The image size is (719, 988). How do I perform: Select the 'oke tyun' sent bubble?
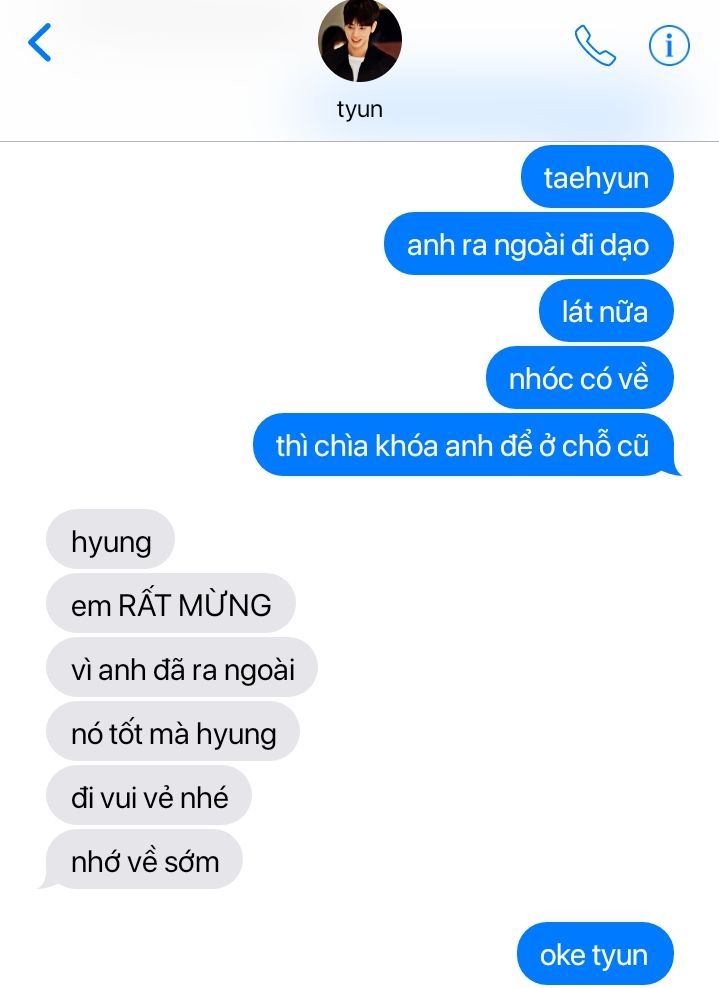coord(595,954)
